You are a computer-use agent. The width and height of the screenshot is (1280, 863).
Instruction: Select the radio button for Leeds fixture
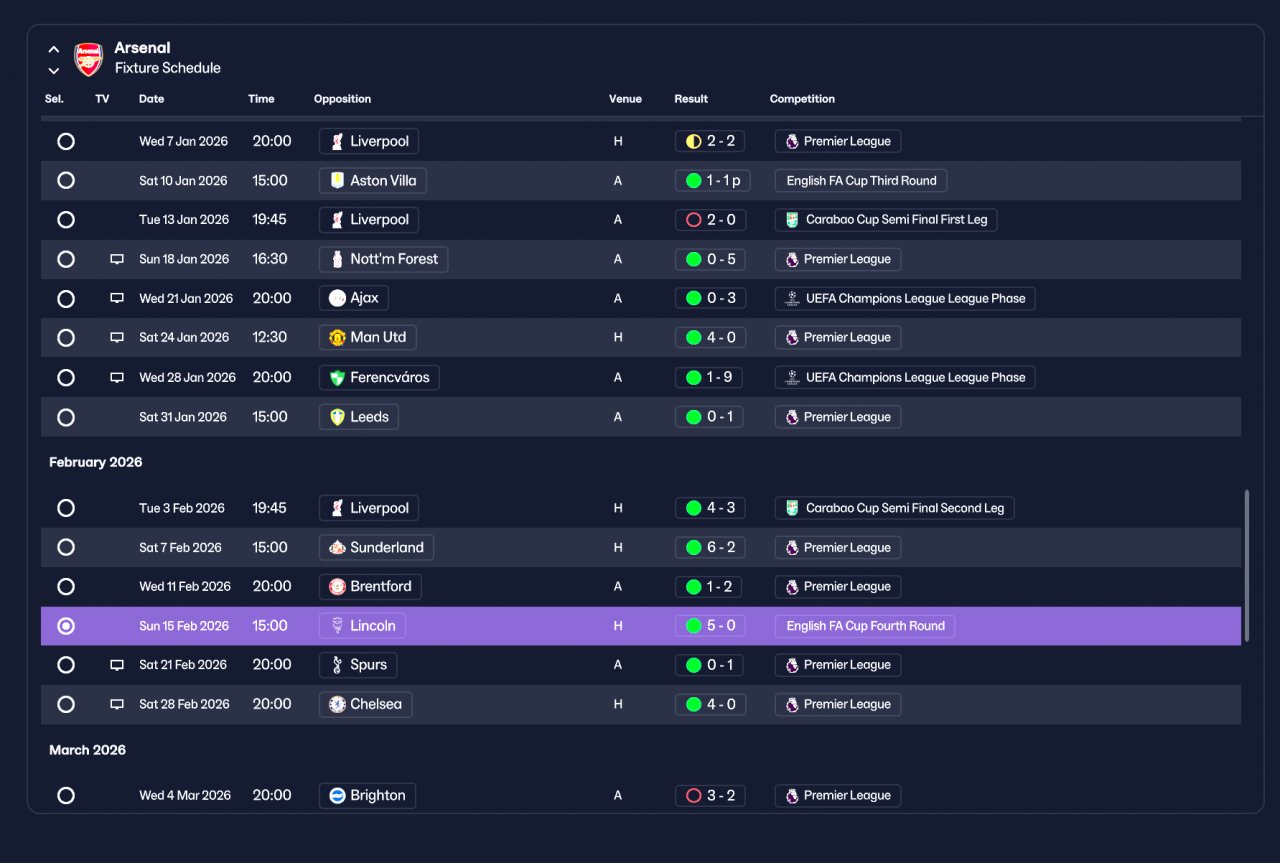66,417
